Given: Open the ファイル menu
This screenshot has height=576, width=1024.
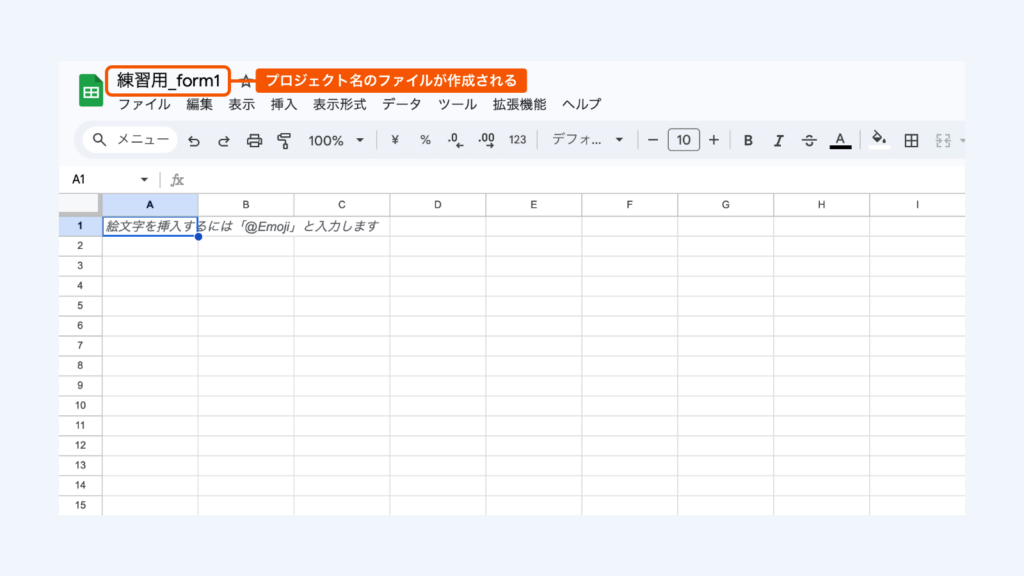Looking at the screenshot, I should [x=144, y=104].
